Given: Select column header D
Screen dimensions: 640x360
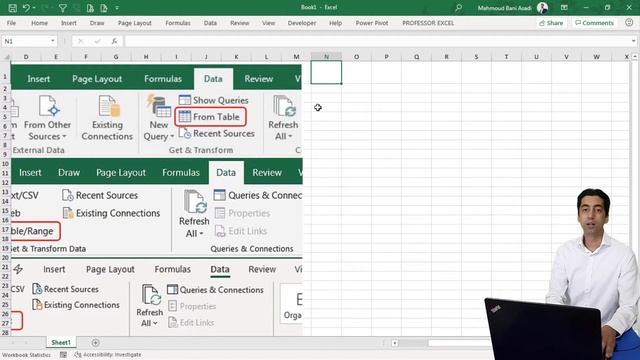Looking at the screenshot, I should tap(26, 57).
